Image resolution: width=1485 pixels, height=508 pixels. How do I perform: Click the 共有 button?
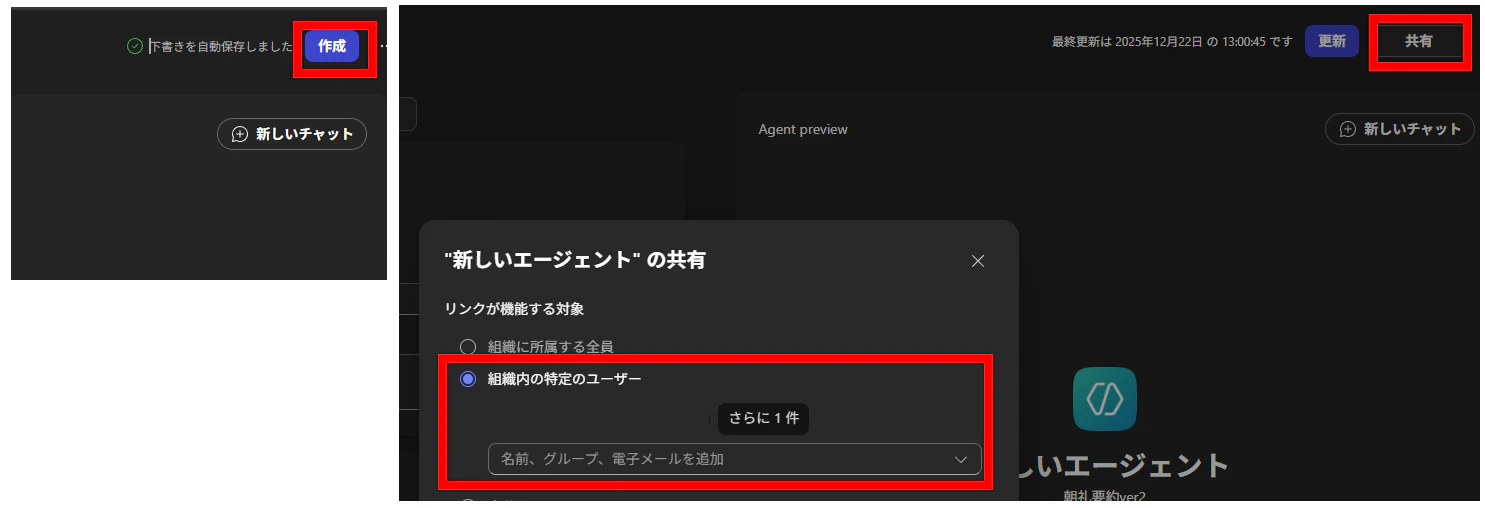1418,41
